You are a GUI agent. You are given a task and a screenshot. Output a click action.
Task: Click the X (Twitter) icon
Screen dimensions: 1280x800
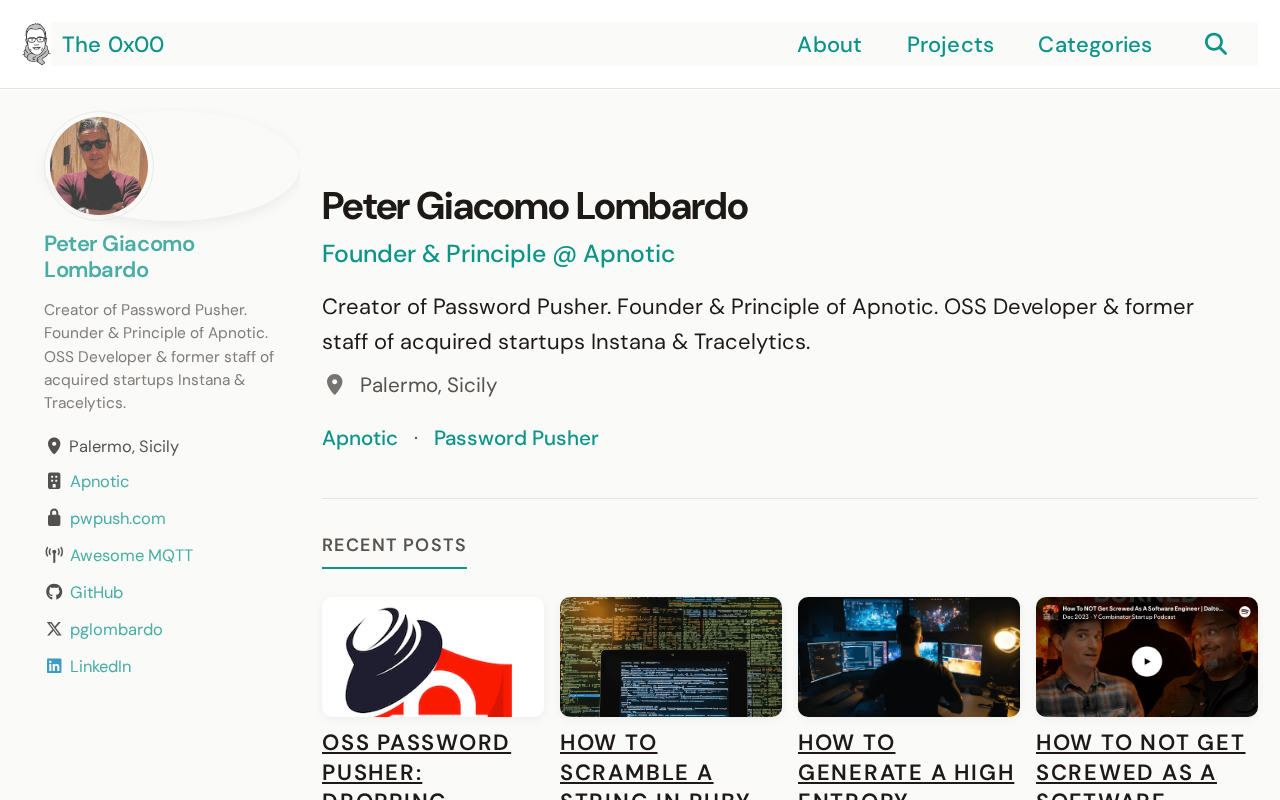coord(54,629)
